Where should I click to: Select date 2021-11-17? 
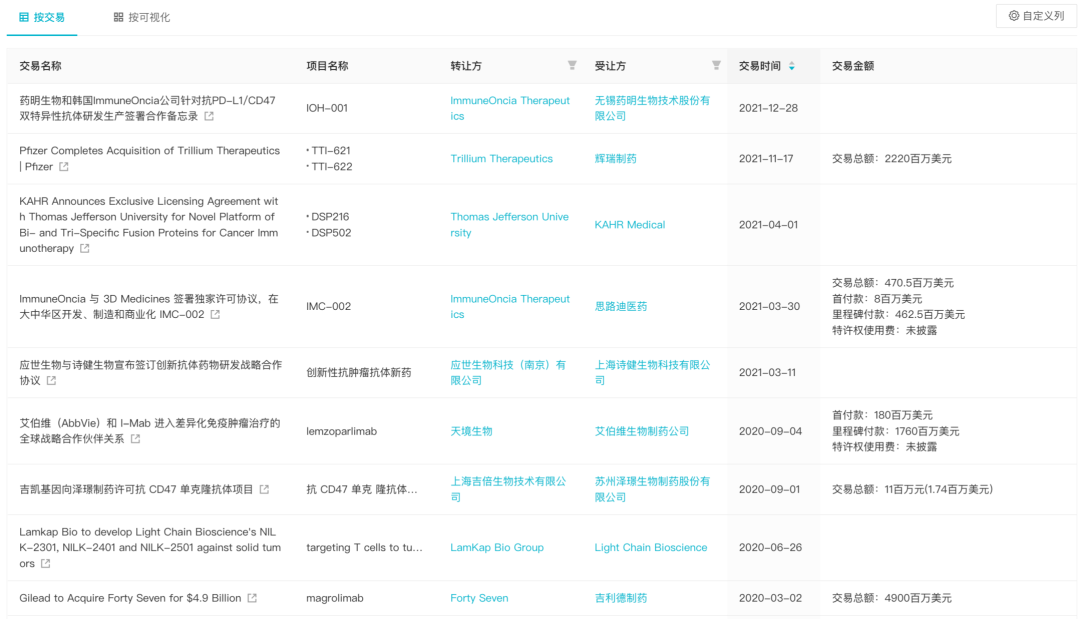766,158
